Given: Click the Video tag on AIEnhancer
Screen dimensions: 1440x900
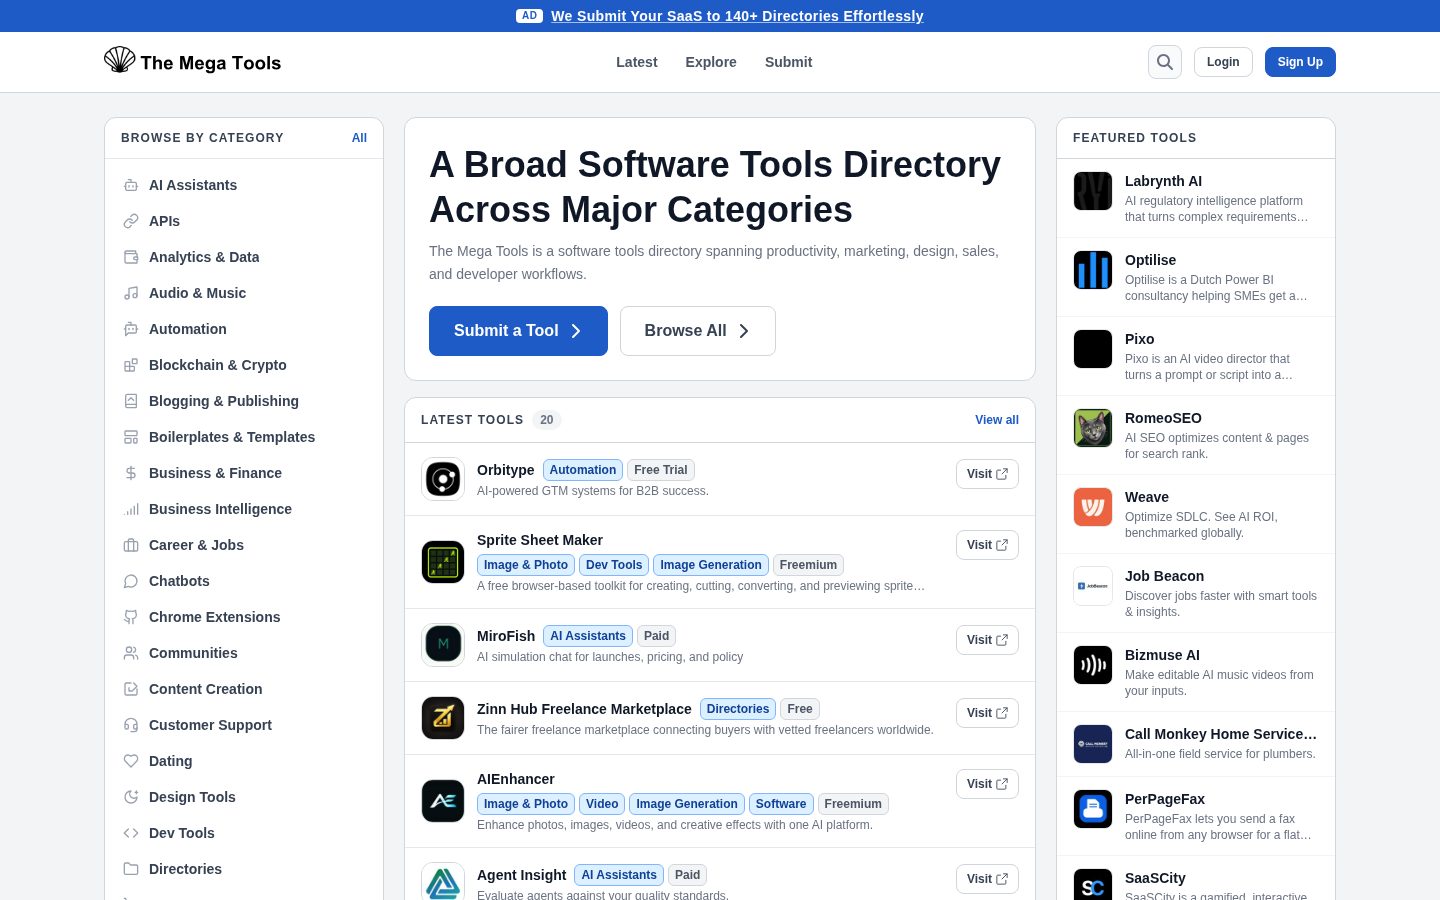Looking at the screenshot, I should (602, 804).
